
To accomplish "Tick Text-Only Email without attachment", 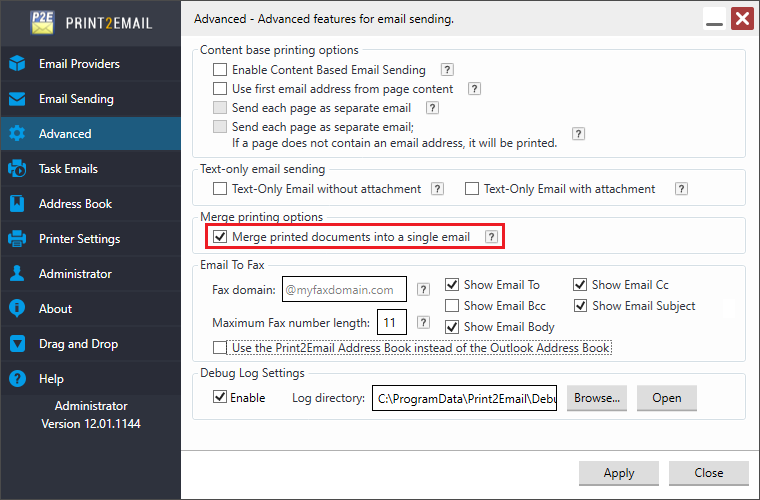I will coord(220,188).
